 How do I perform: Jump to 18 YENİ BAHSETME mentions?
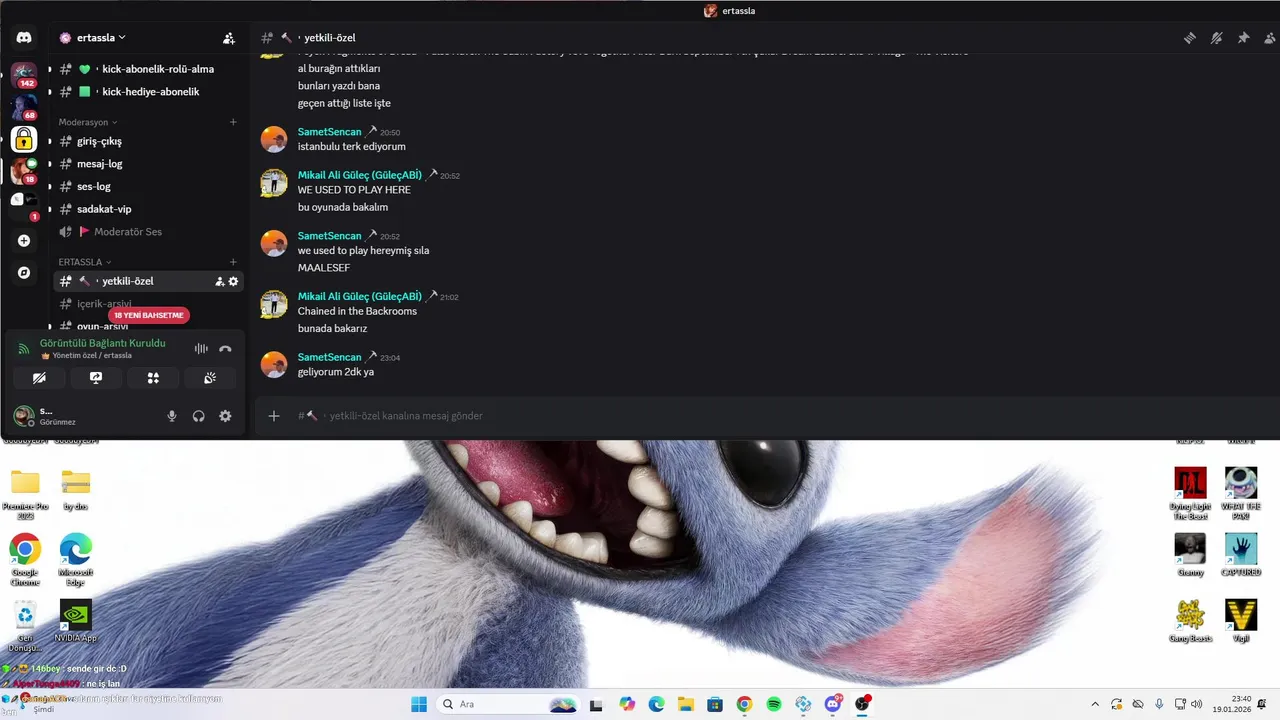pos(149,315)
